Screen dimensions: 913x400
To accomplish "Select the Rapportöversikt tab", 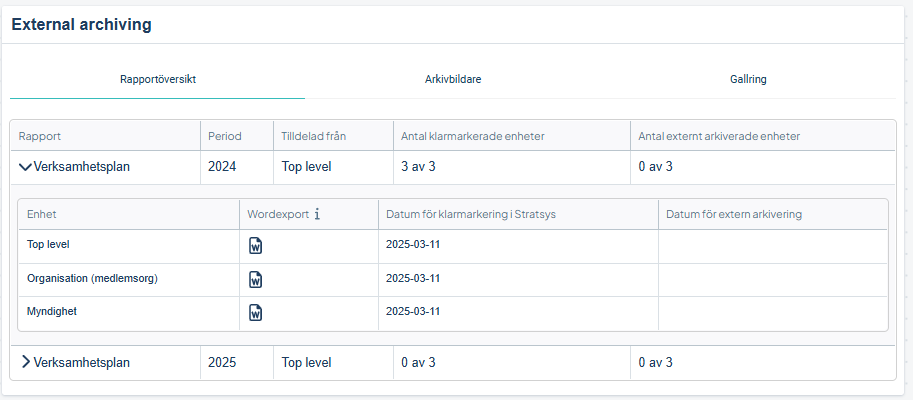I will coord(157,79).
